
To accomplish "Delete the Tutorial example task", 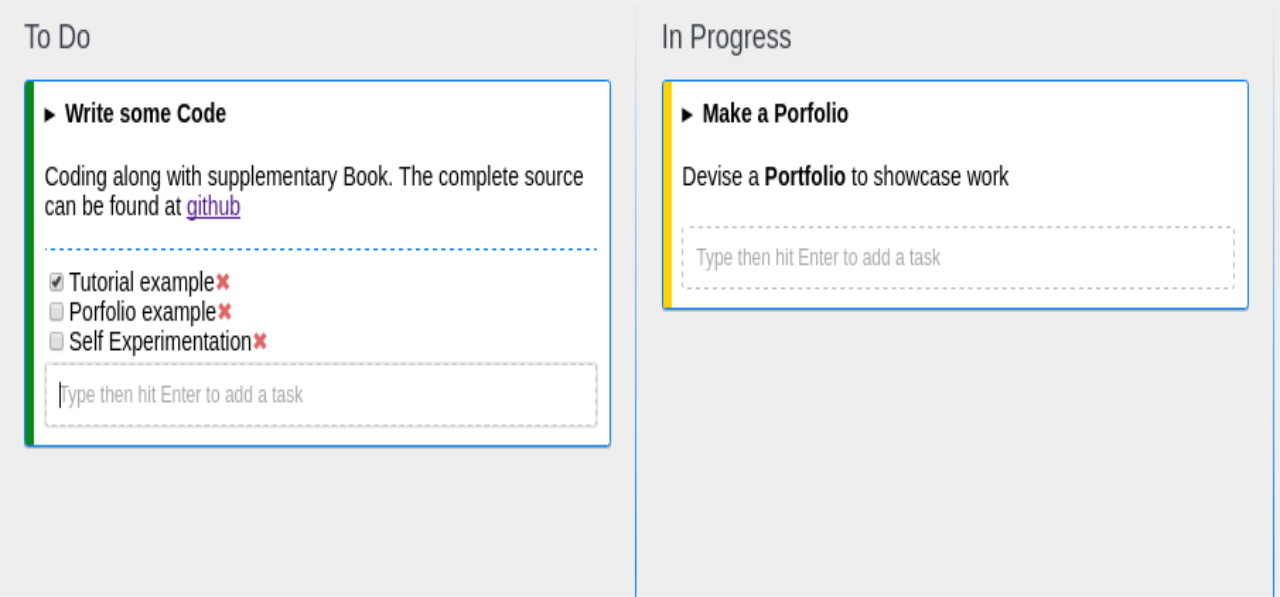I will tap(223, 282).
